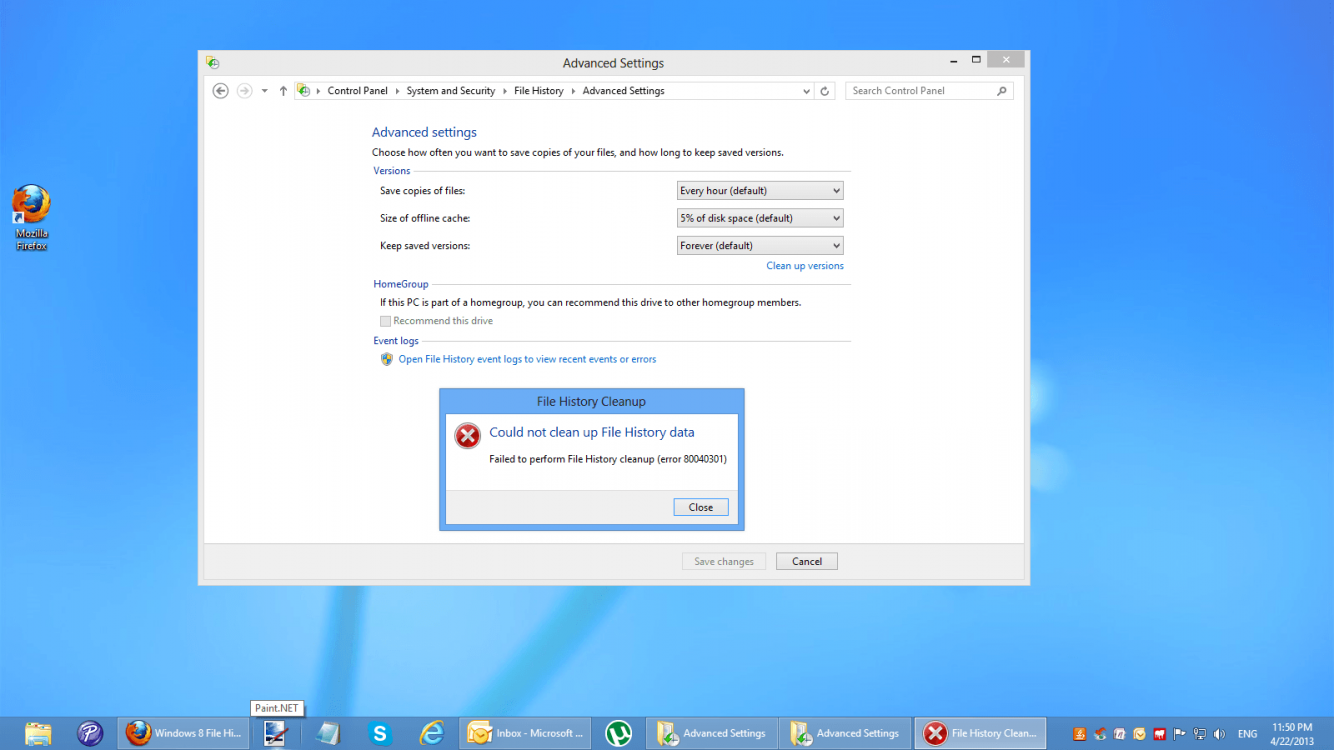Expand chevron after File History breadcrumb
The height and width of the screenshot is (750, 1334).
tap(573, 91)
